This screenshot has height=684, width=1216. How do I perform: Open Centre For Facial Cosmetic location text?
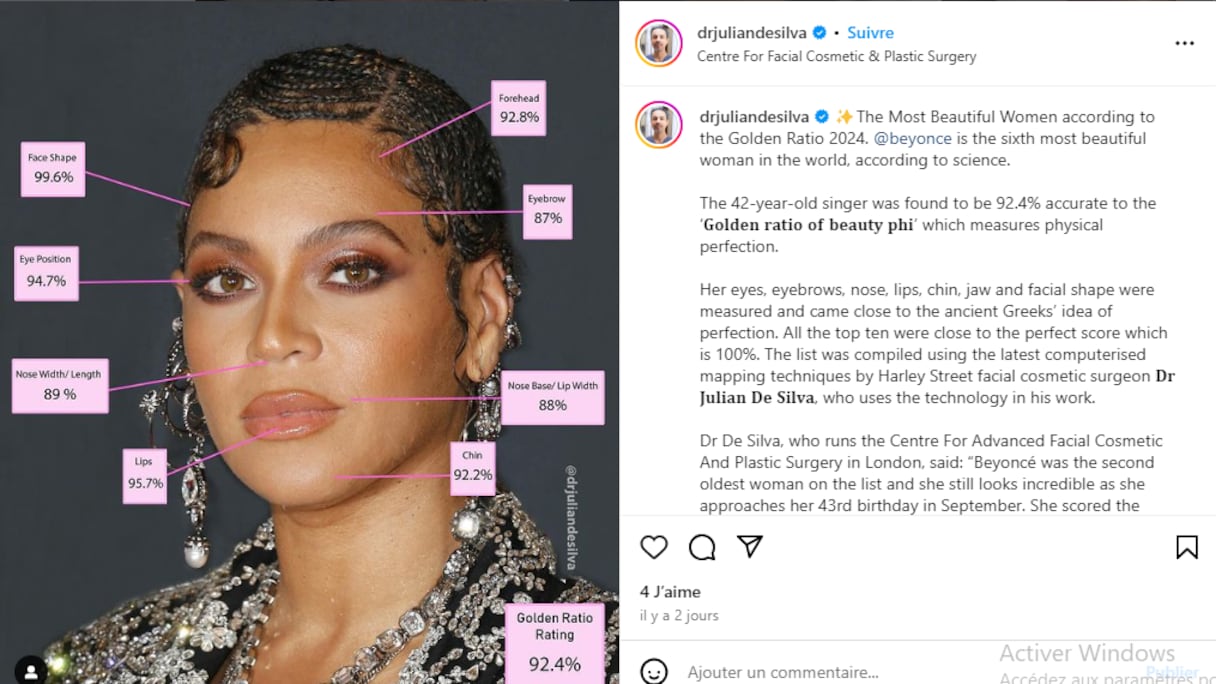pyautogui.click(x=837, y=56)
